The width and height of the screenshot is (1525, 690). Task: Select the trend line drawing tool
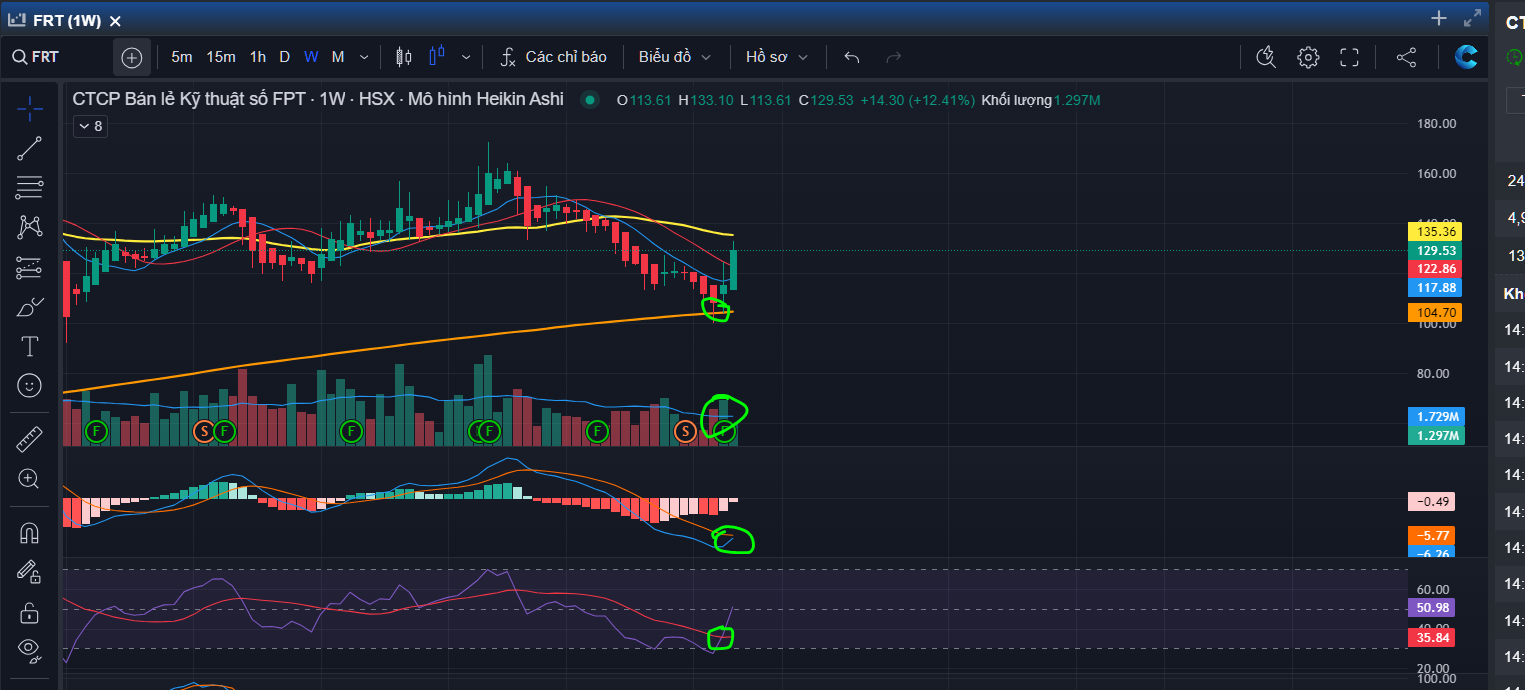[30, 149]
